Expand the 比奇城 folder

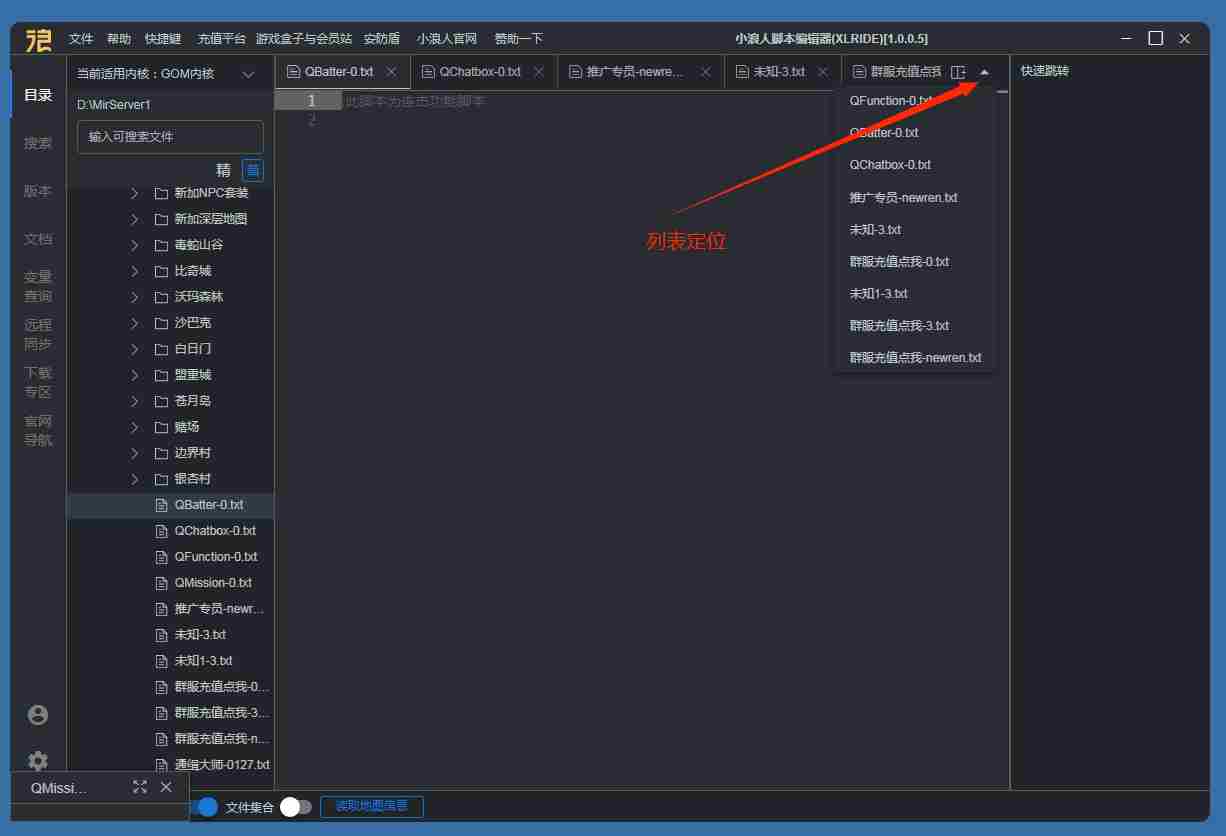(135, 271)
